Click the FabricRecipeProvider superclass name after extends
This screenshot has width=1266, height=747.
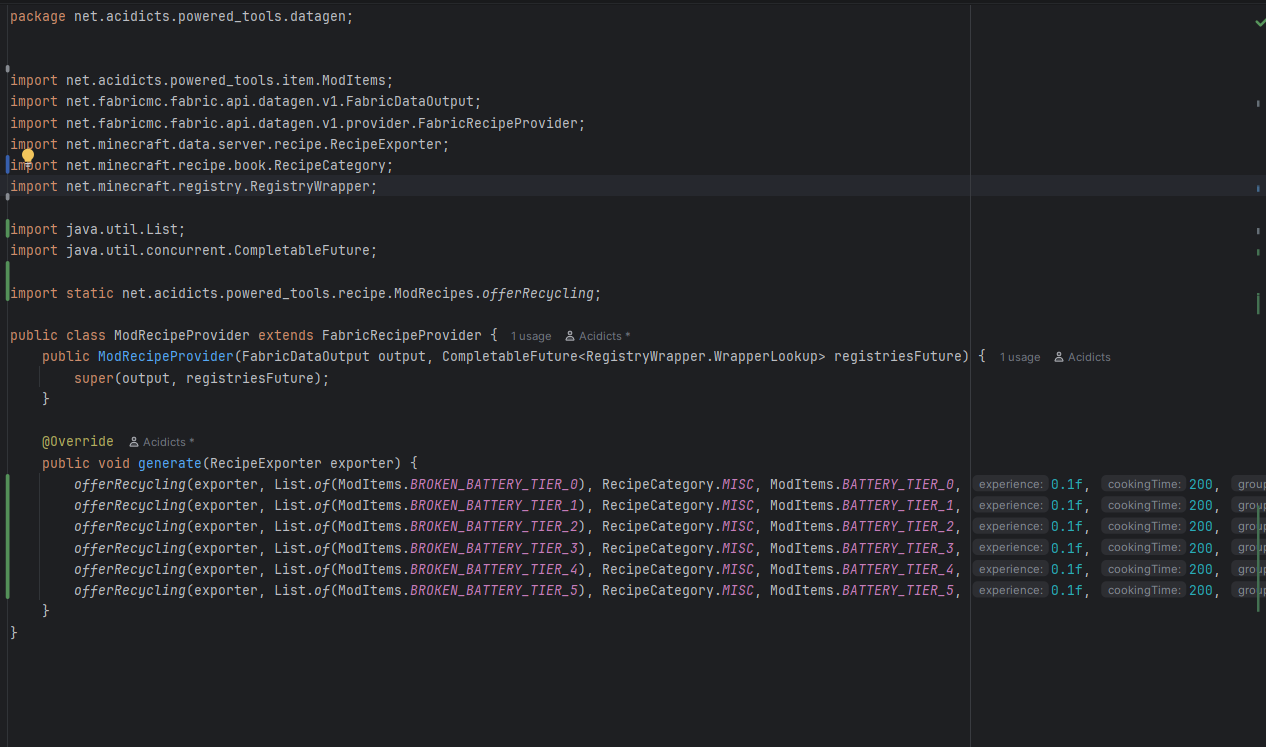click(401, 335)
